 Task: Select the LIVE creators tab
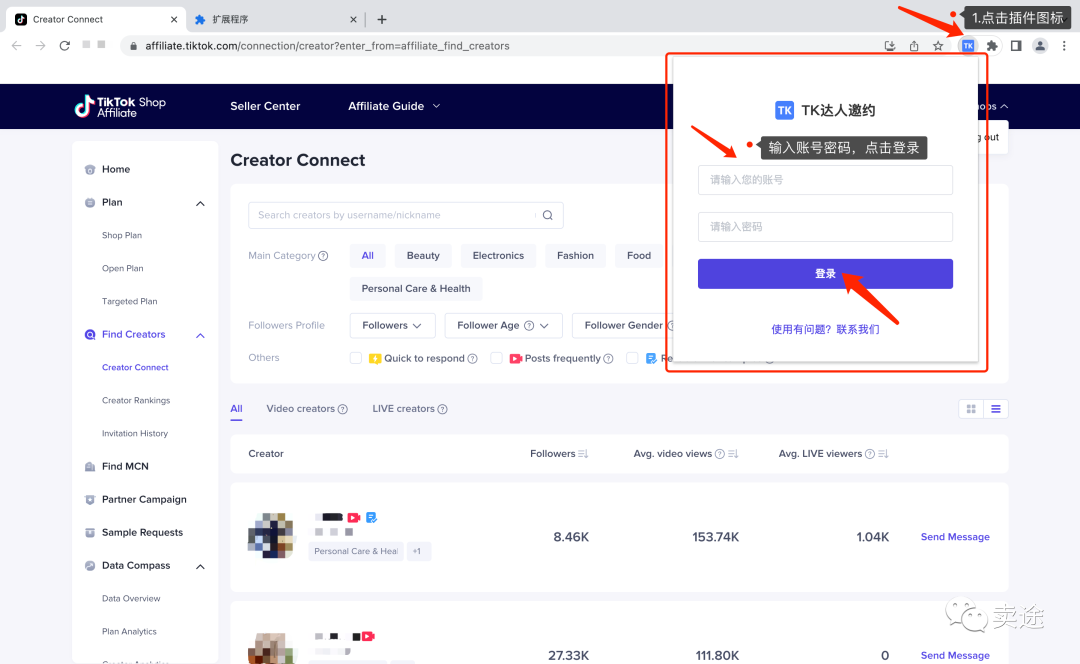coord(404,409)
